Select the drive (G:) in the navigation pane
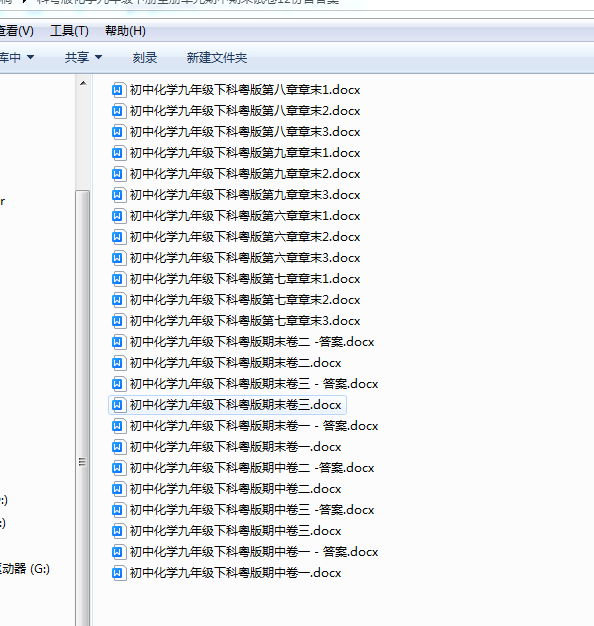This screenshot has height=626, width=594. click(25, 569)
